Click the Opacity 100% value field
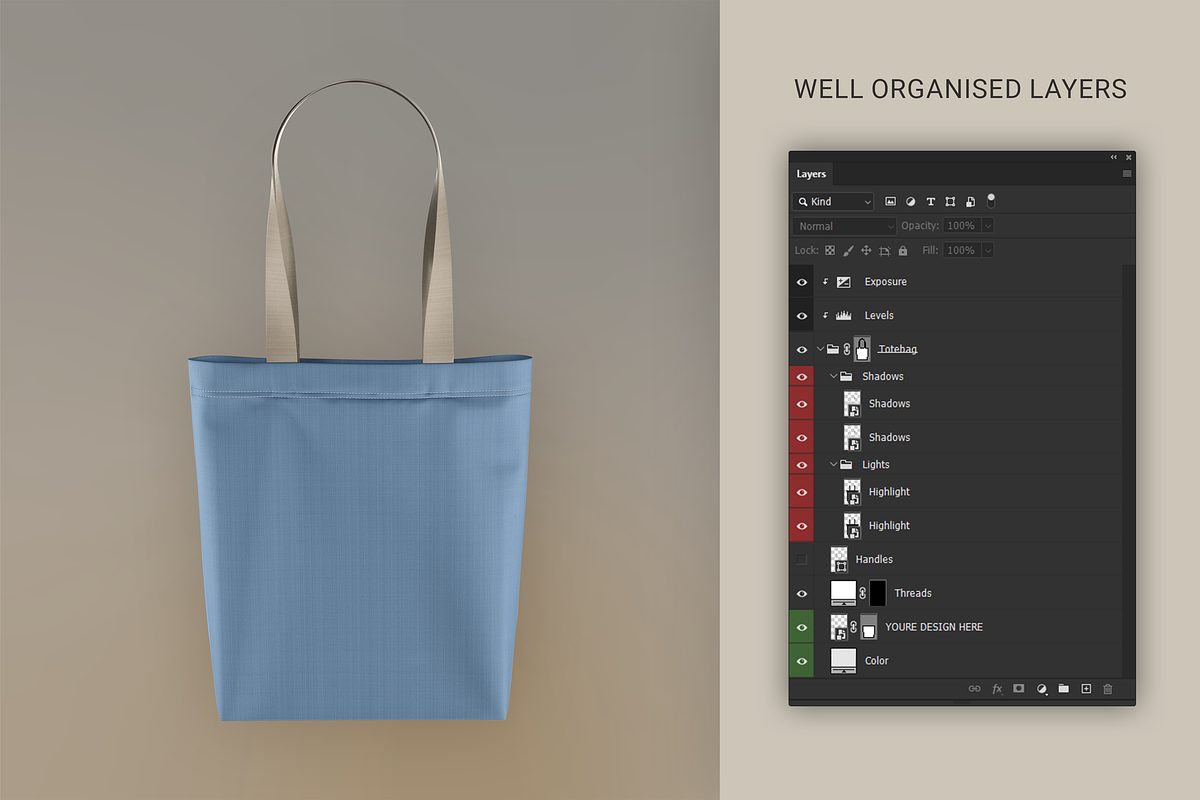Viewport: 1200px width, 800px height. click(961, 226)
